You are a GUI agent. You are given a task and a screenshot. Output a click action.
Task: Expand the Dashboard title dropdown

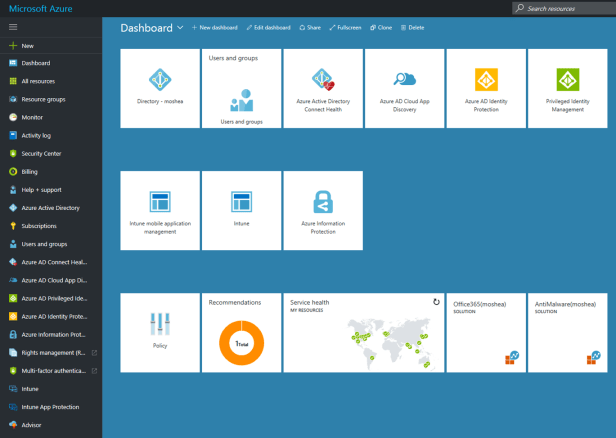[x=181, y=28]
